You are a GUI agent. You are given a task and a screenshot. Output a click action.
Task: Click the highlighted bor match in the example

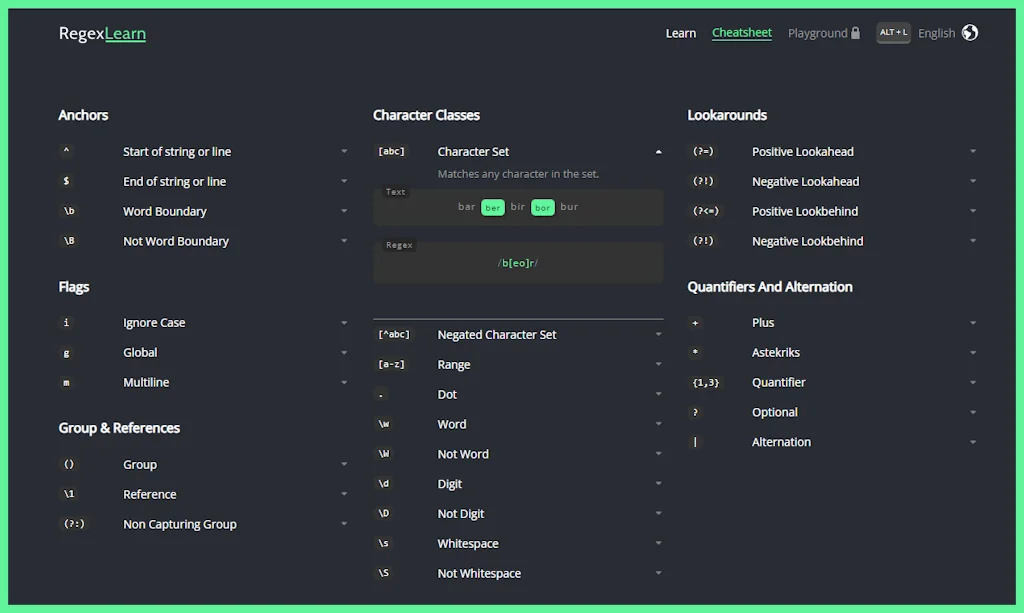pyautogui.click(x=542, y=207)
